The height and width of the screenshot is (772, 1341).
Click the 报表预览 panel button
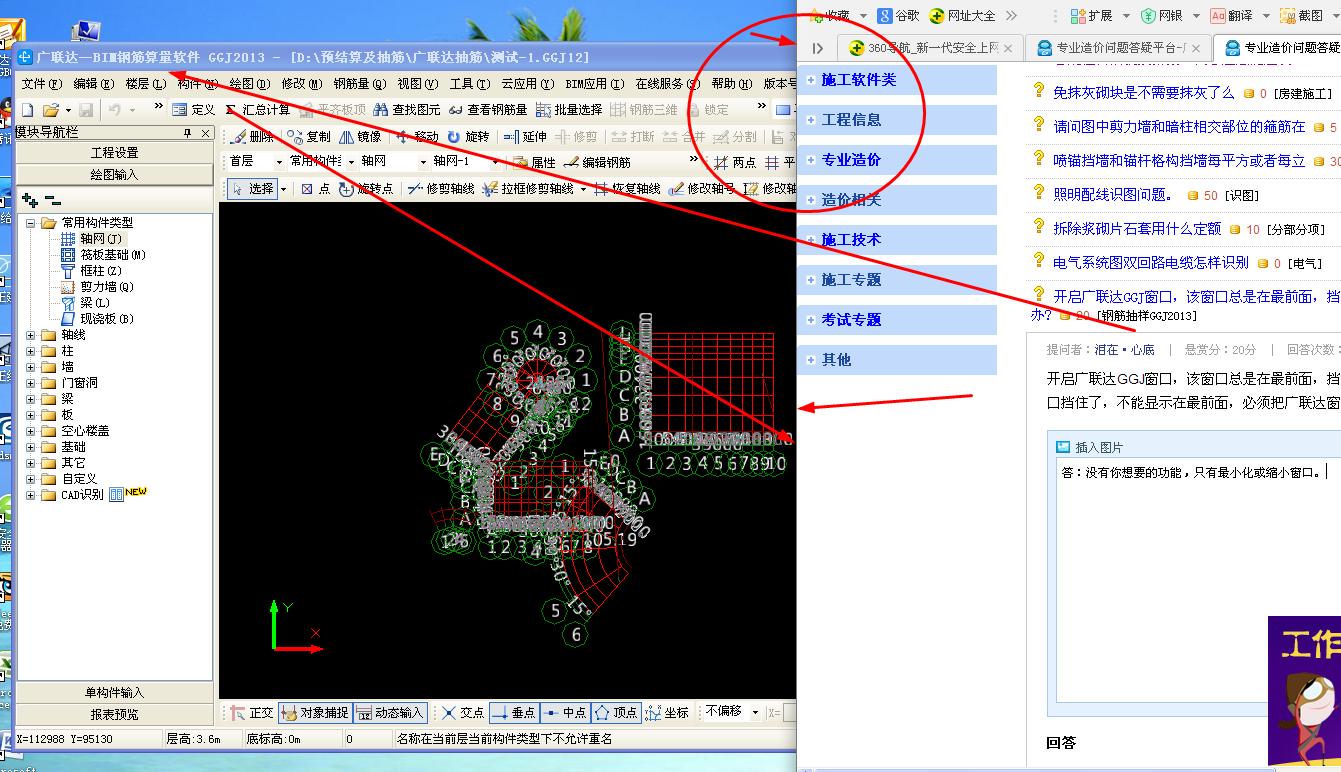(115, 714)
